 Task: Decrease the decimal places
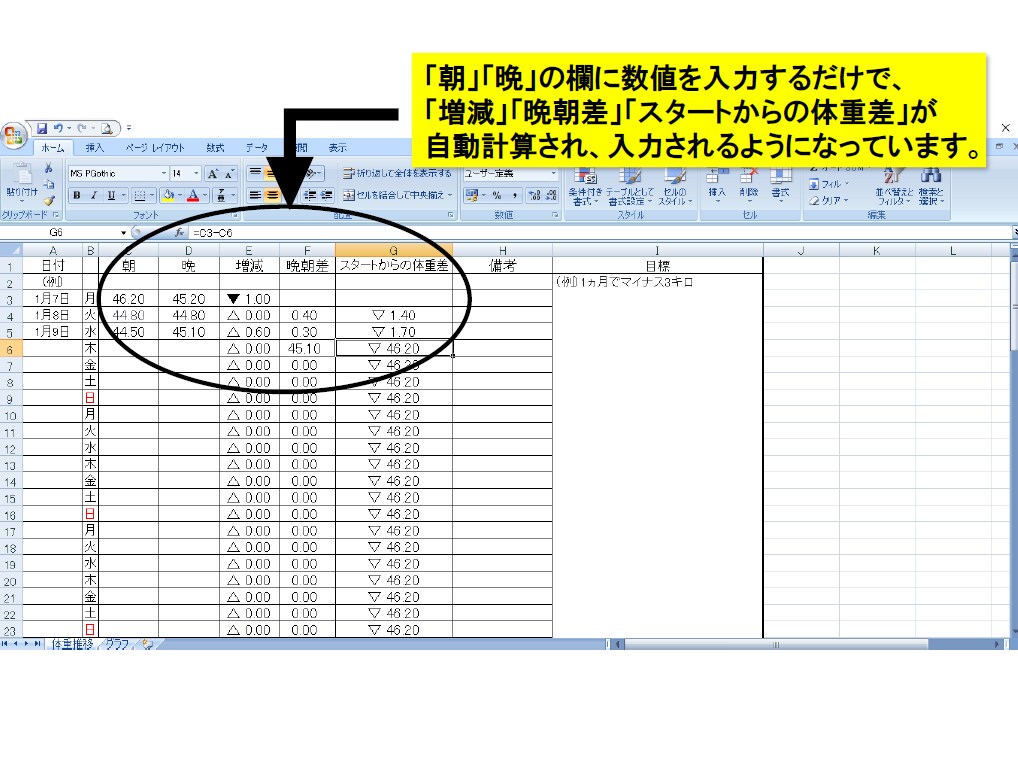tap(551, 195)
